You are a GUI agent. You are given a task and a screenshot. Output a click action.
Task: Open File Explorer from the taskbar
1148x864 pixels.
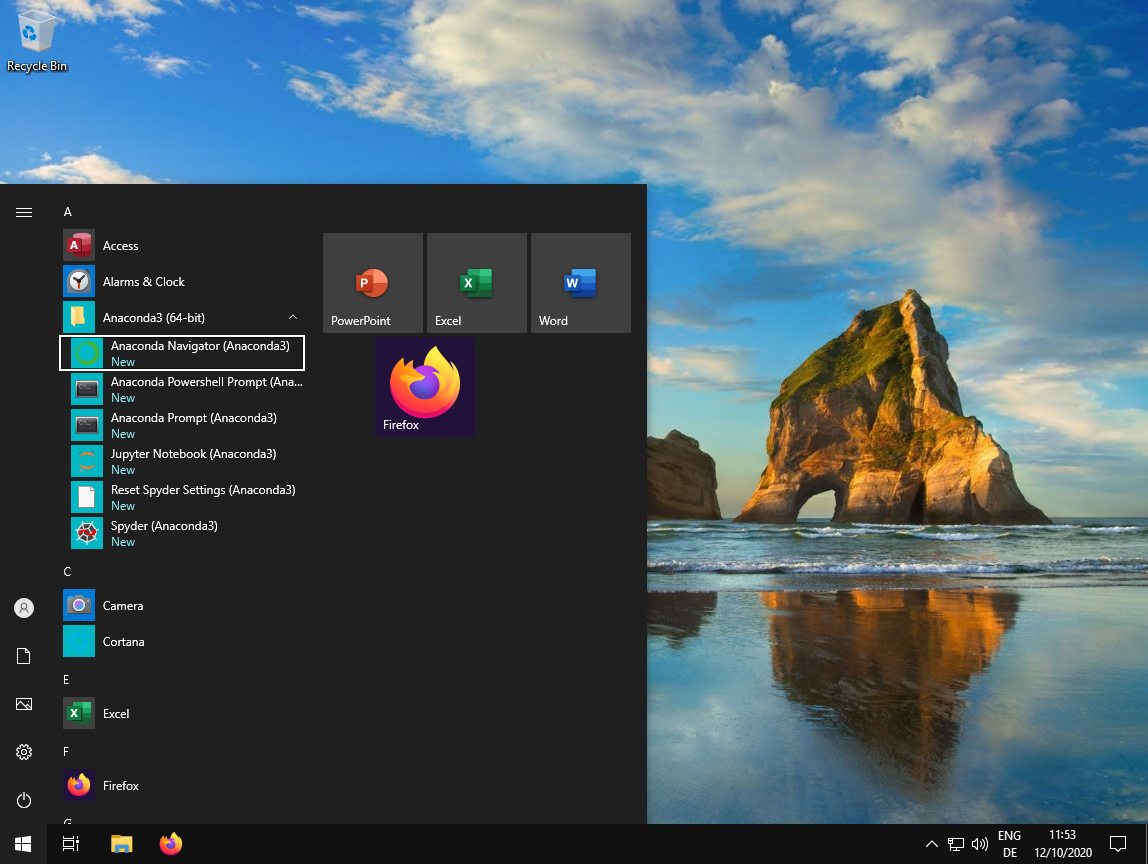tap(121, 844)
